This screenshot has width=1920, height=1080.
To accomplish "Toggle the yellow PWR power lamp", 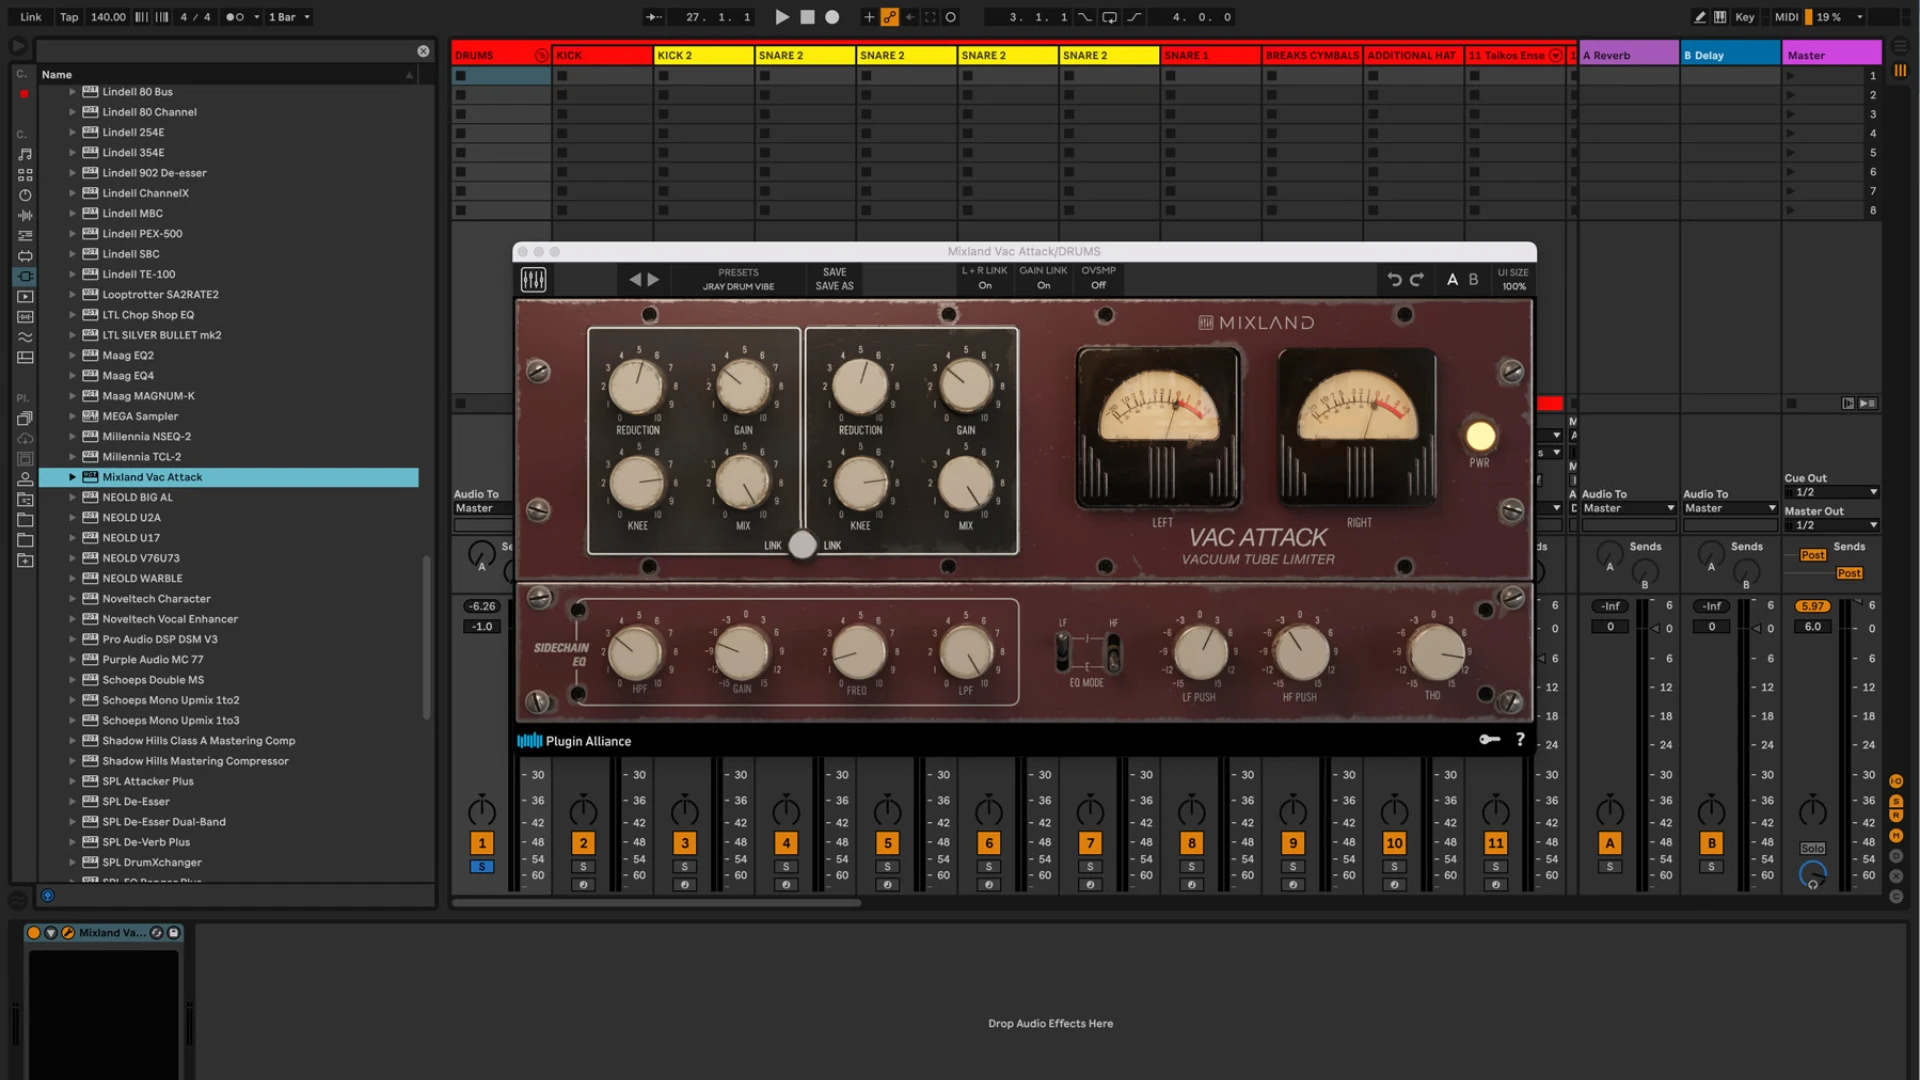I will (x=1480, y=436).
